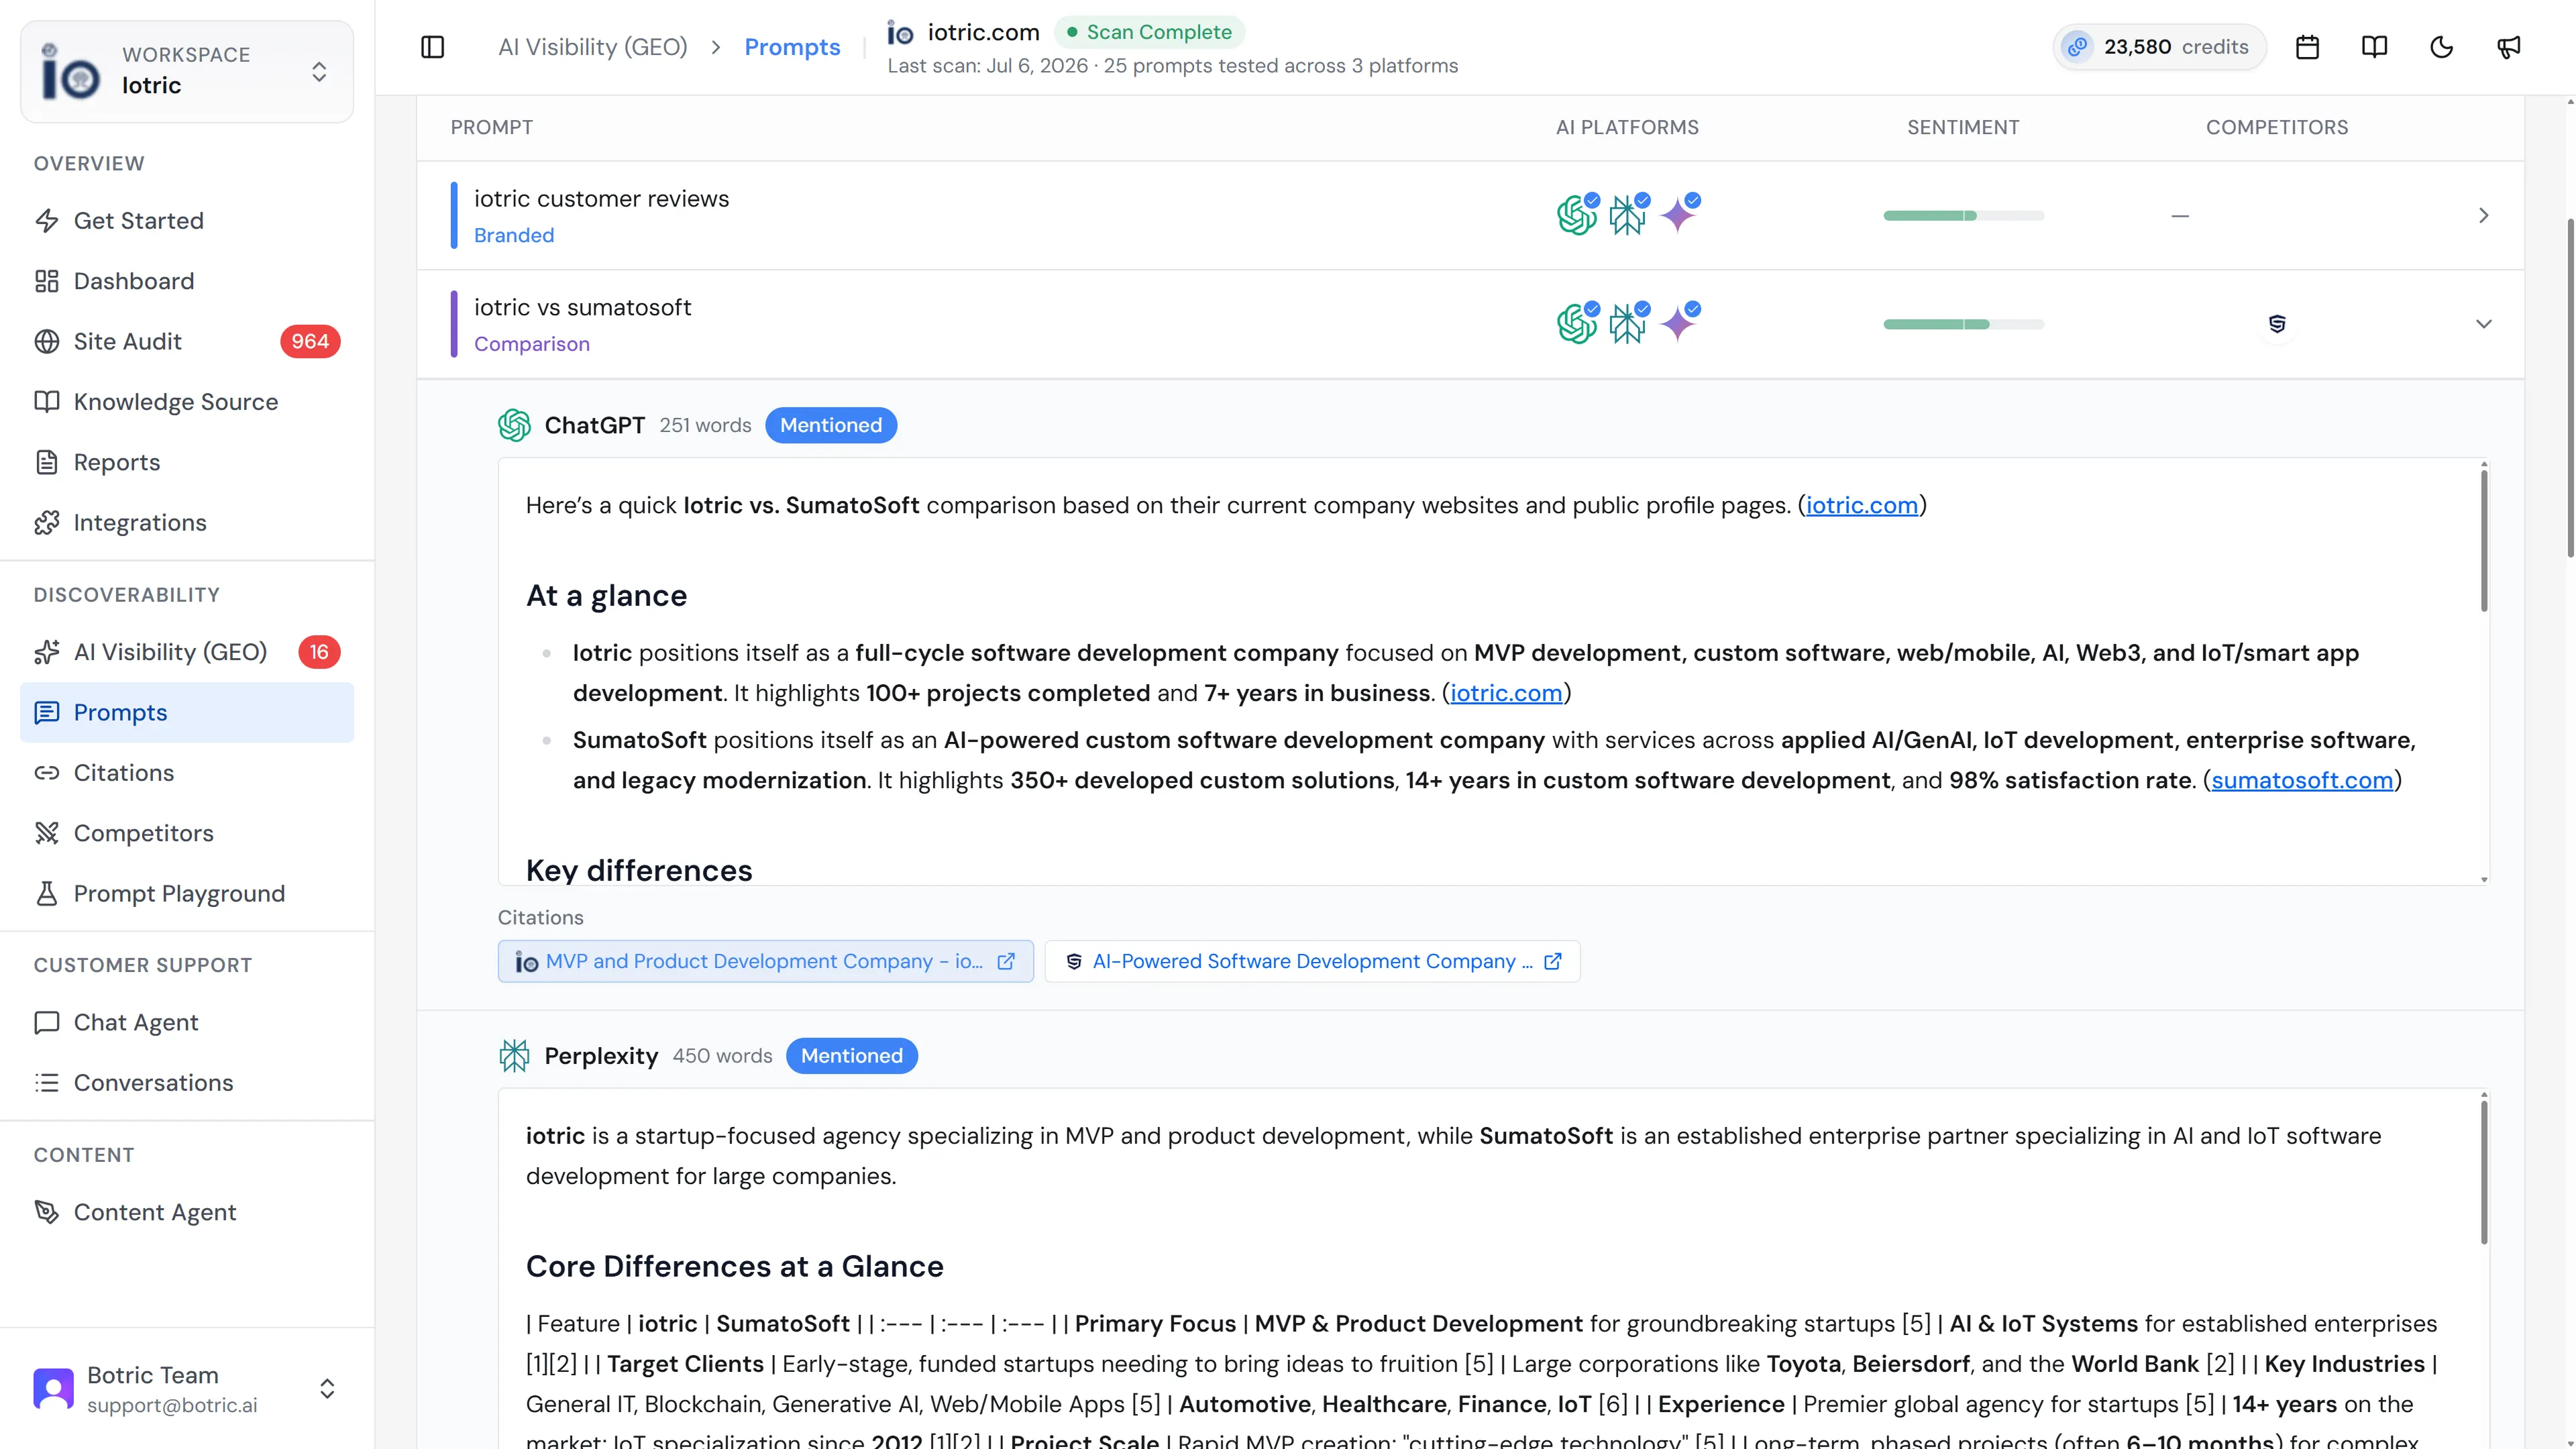Open Get Started in sidebar
Screen dimensions: 2576x1449
187,221
